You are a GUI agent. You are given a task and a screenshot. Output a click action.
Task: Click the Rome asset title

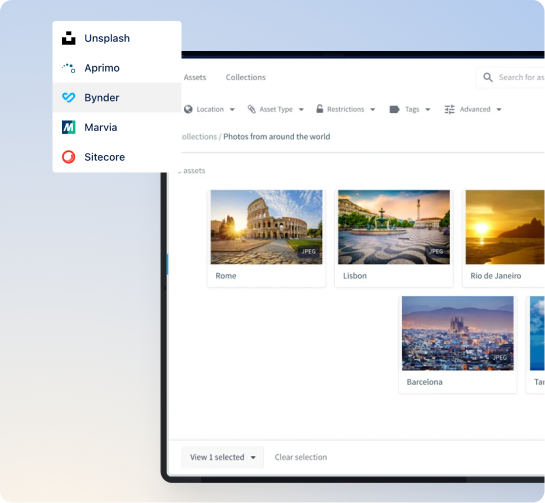click(226, 276)
